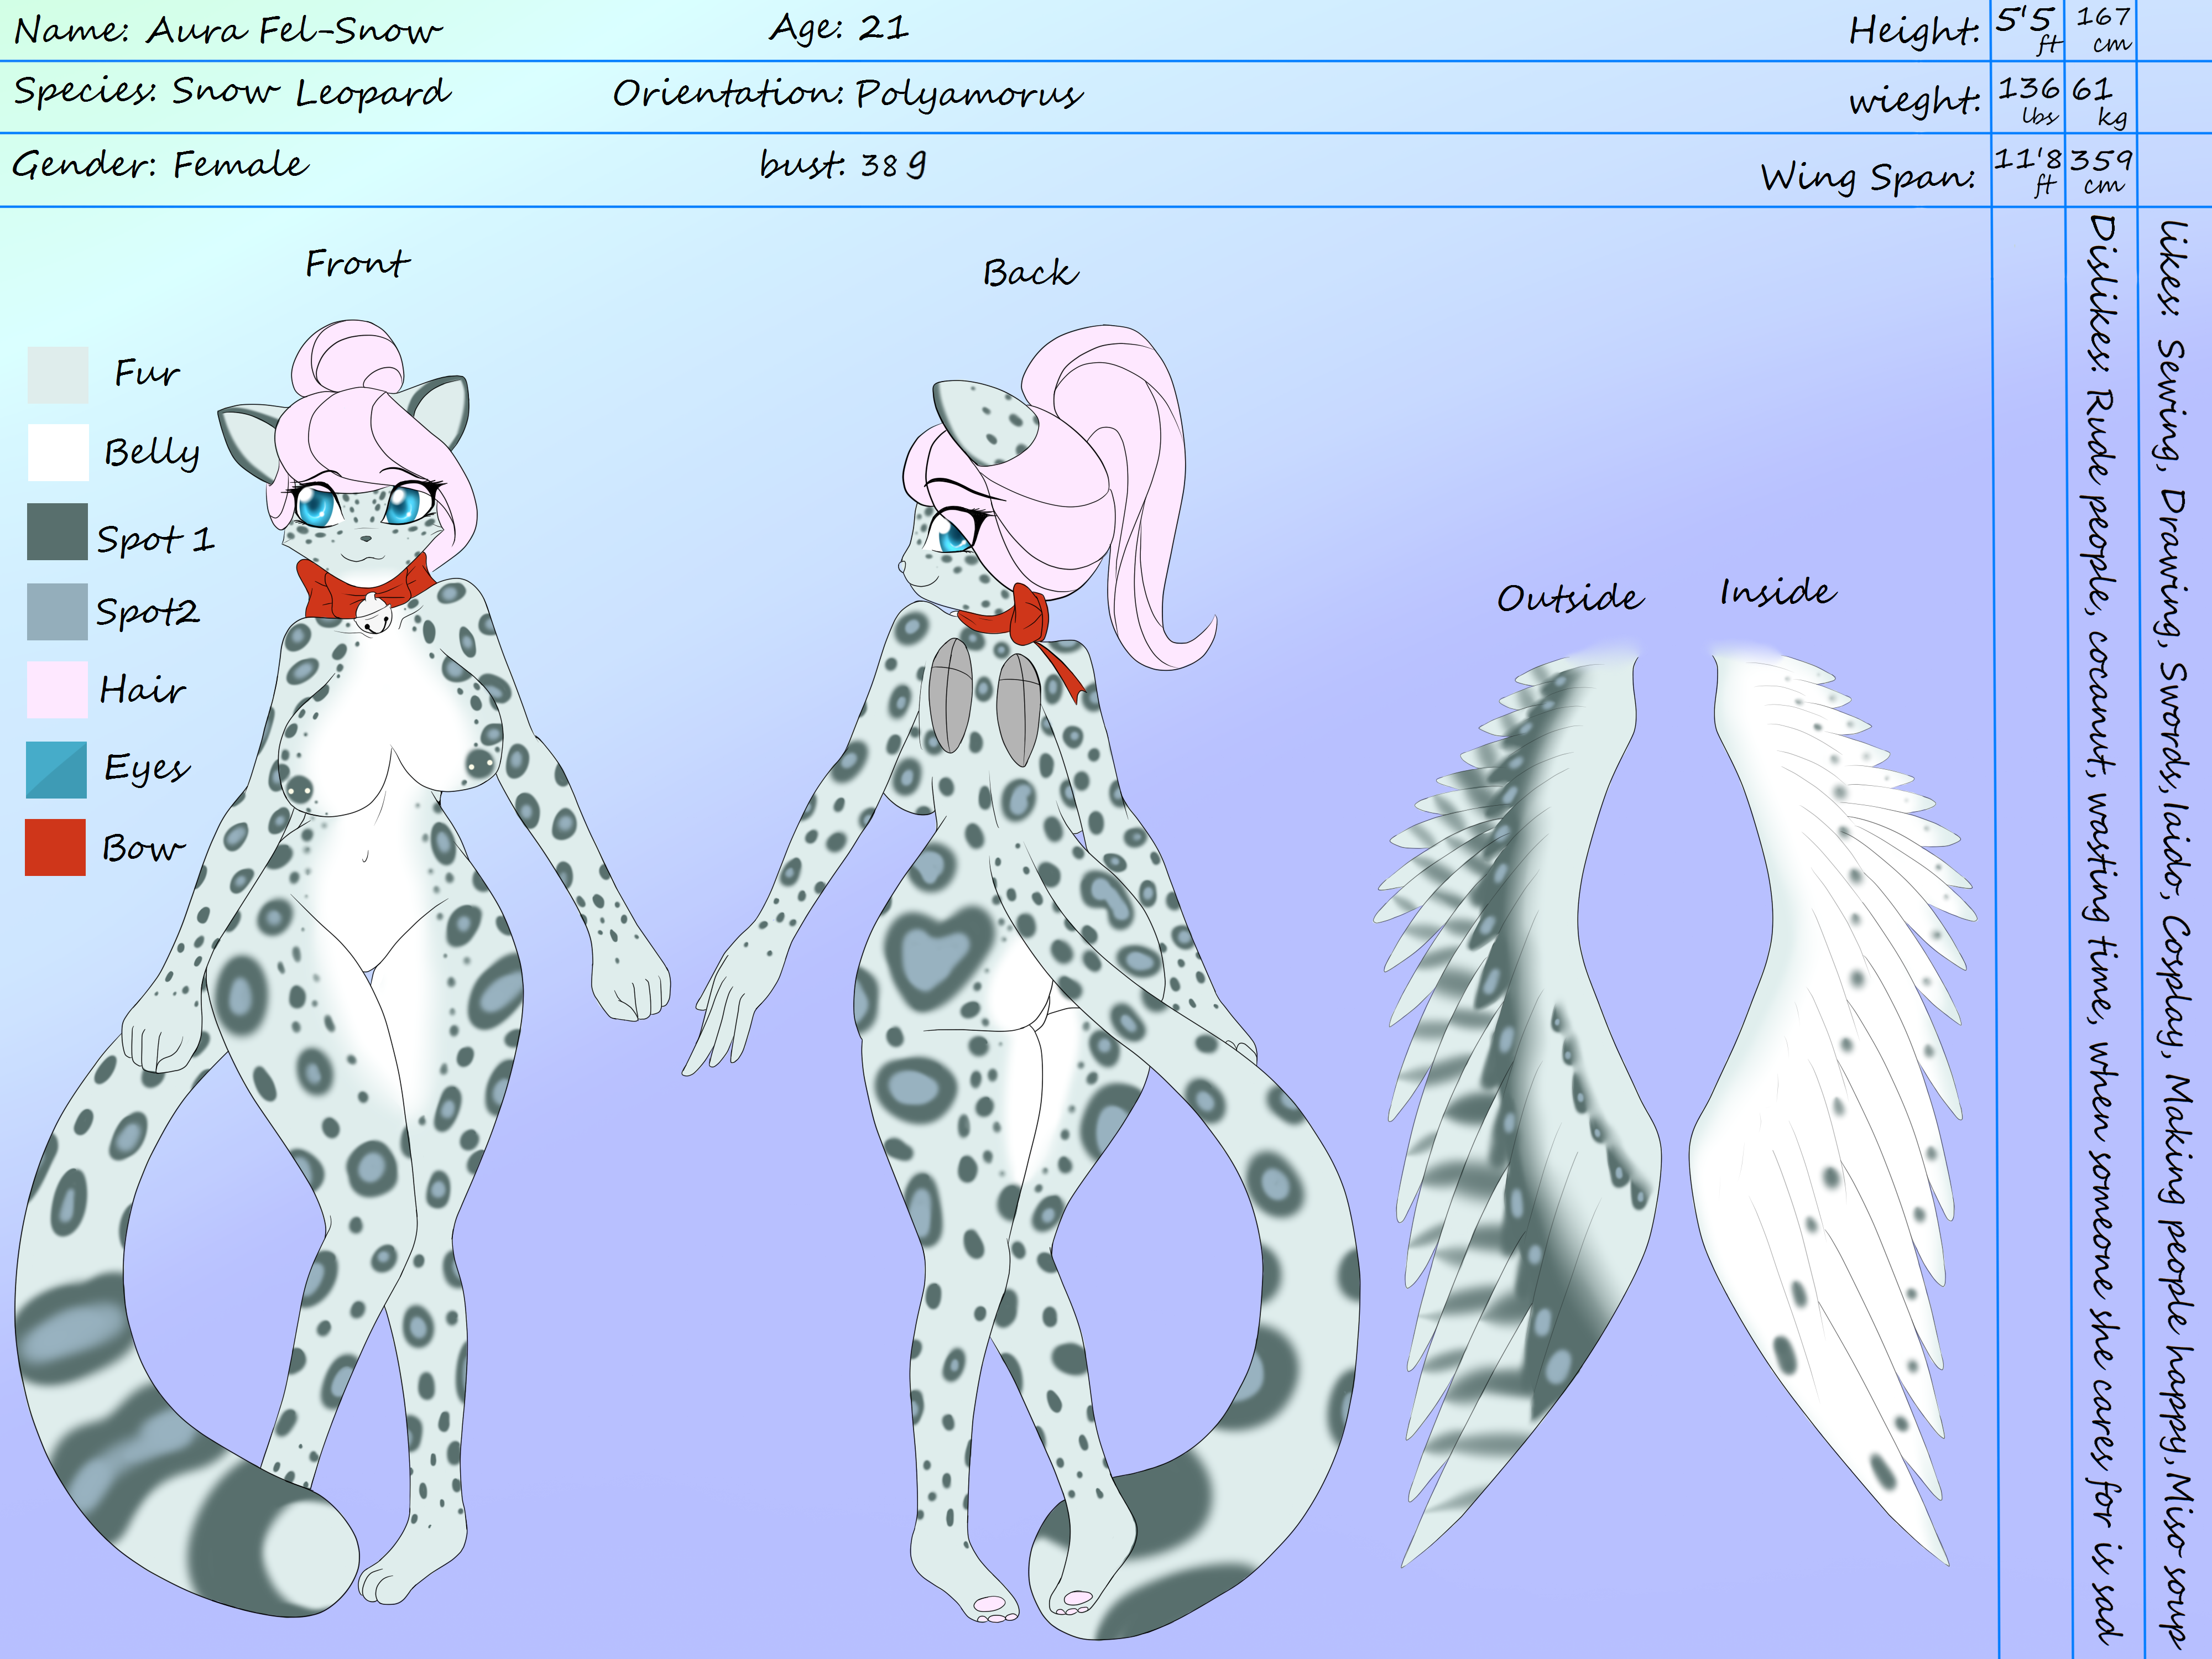Pick the teal Eyes color swatch
Viewport: 2212px width, 1659px height.
[57, 769]
